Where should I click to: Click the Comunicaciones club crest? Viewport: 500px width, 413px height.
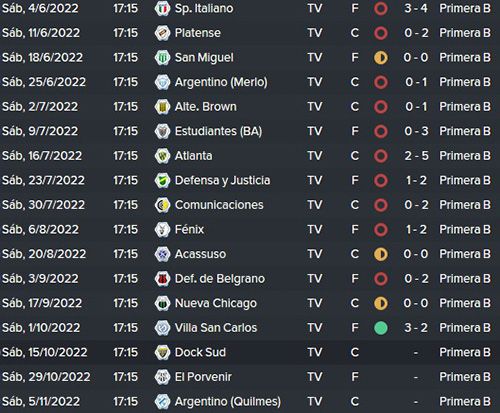click(x=162, y=205)
